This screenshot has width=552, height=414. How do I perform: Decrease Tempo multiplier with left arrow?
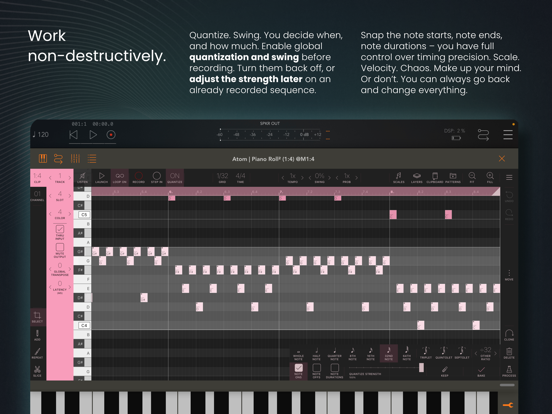click(283, 178)
